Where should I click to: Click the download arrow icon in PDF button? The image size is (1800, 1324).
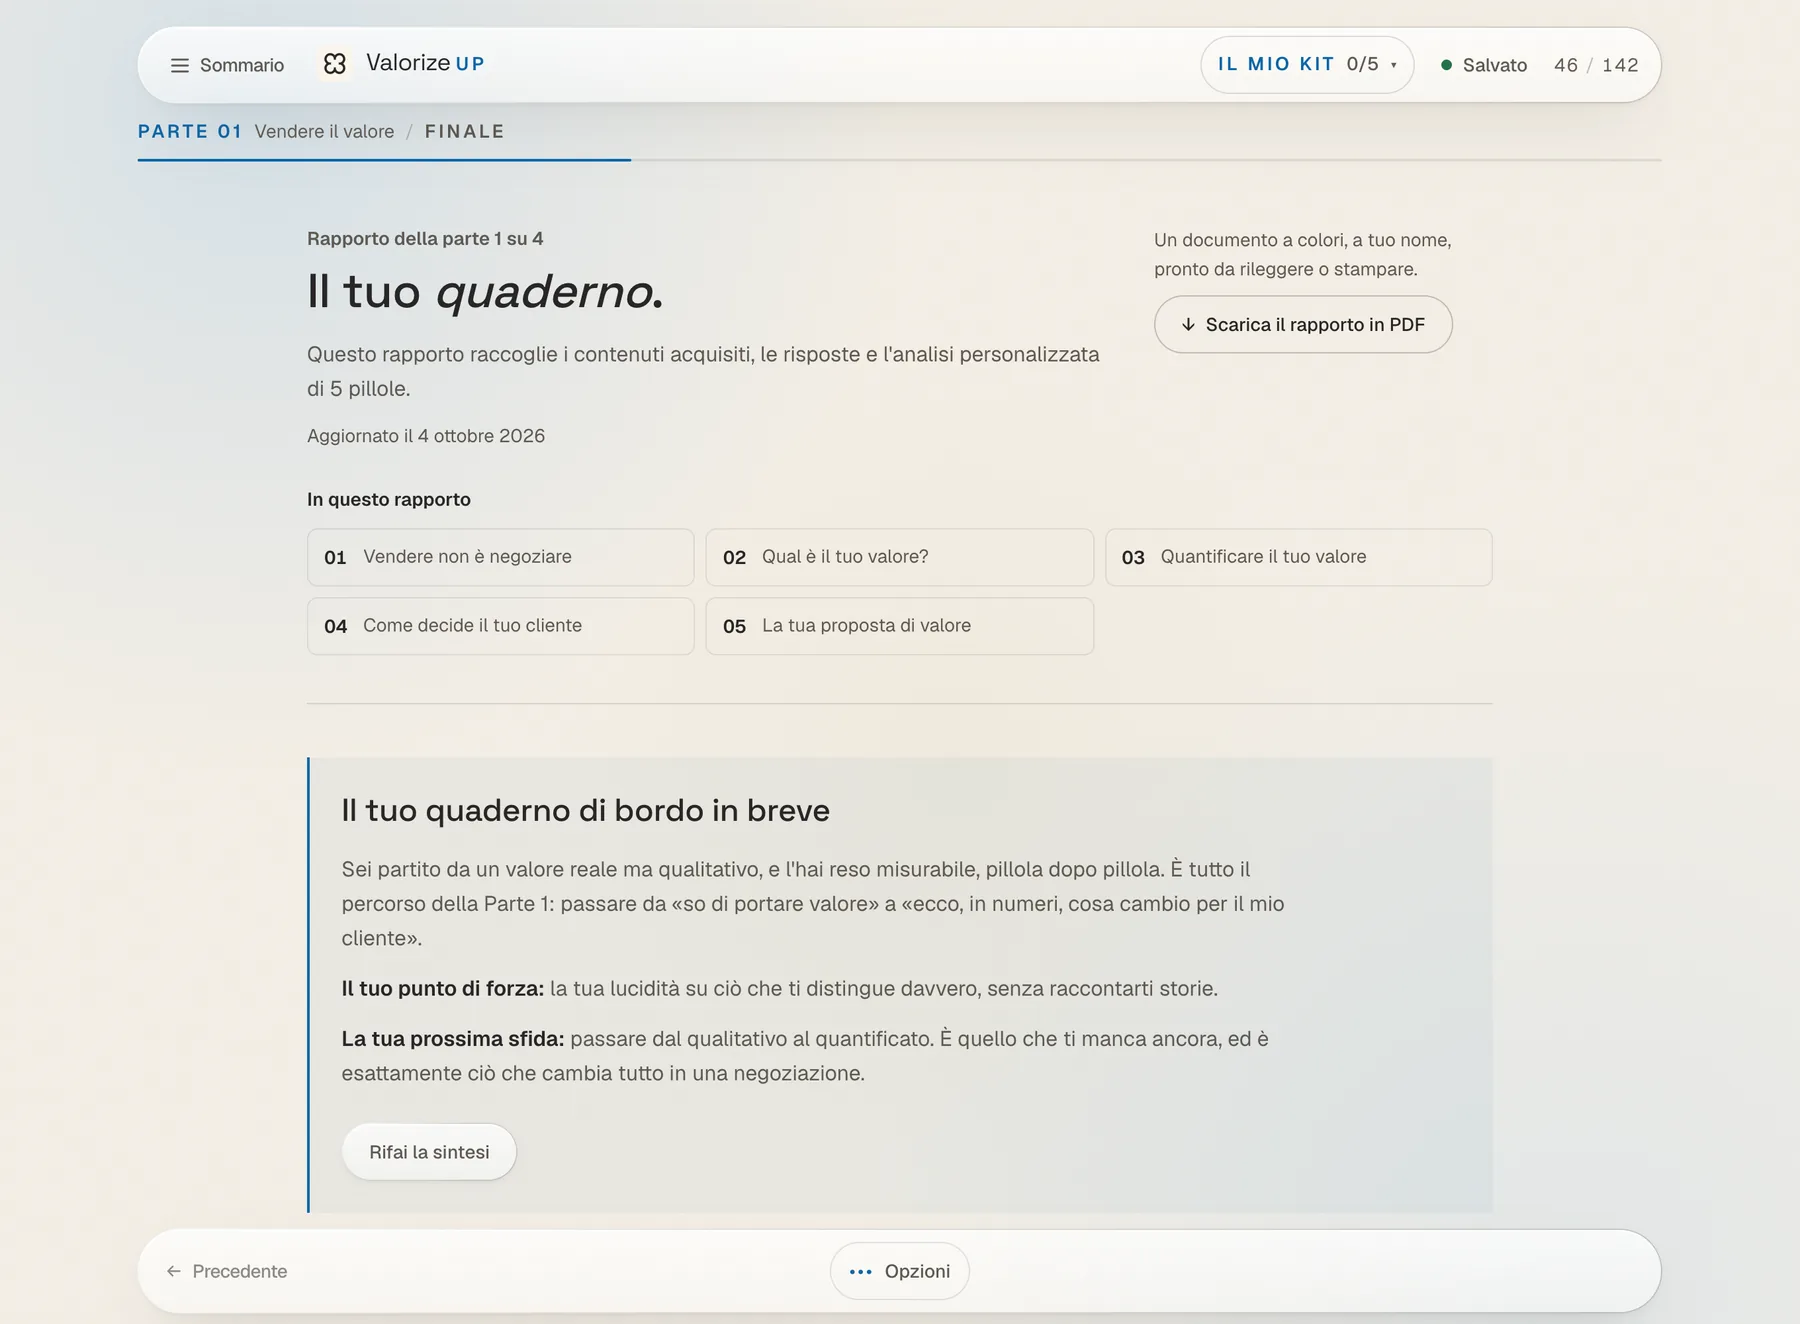point(1188,325)
